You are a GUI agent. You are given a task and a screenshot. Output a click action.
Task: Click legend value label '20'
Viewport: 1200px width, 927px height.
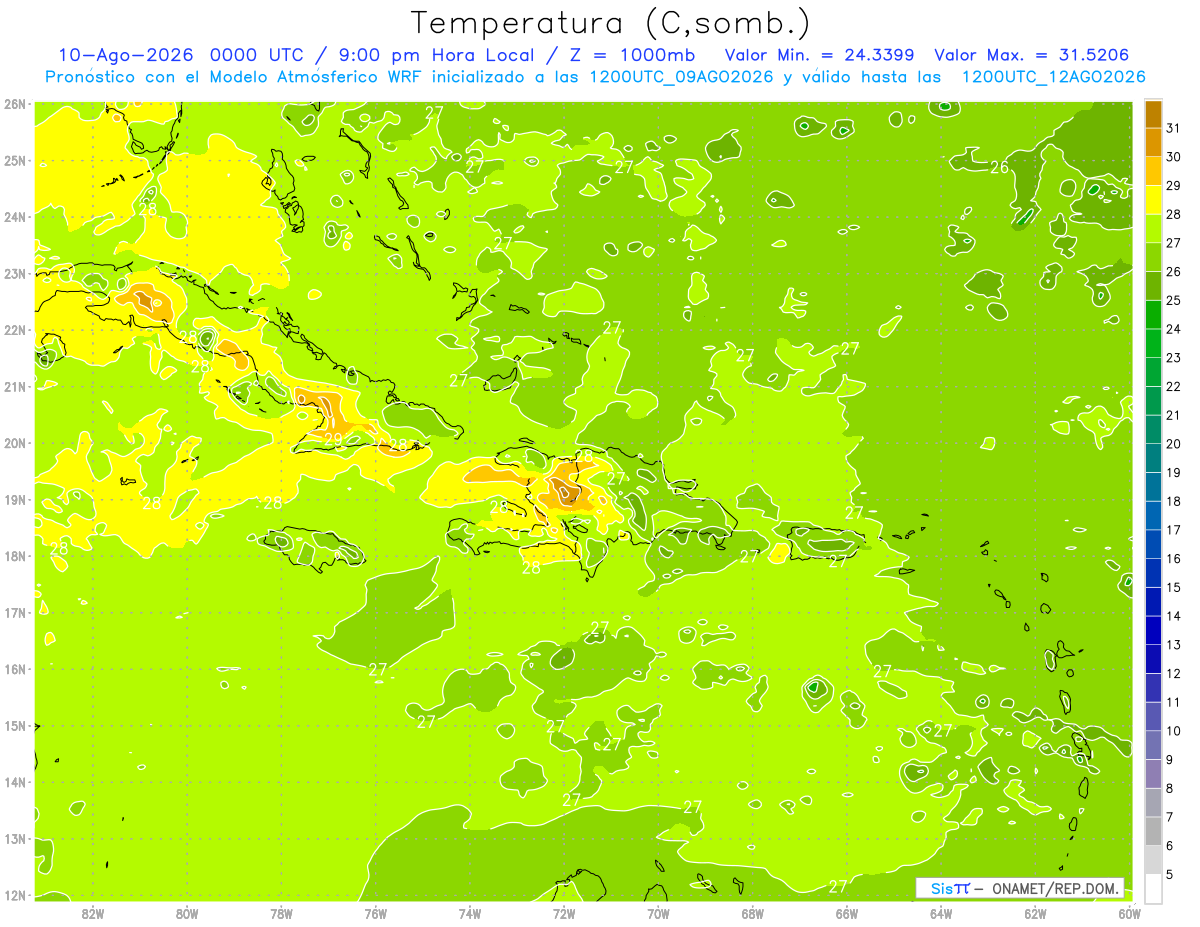(x=1174, y=444)
